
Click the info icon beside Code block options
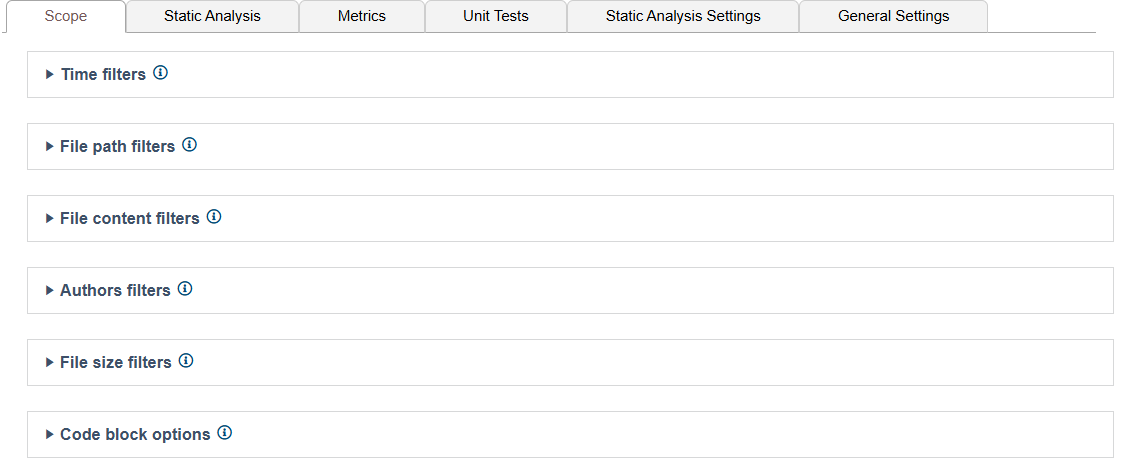click(225, 432)
